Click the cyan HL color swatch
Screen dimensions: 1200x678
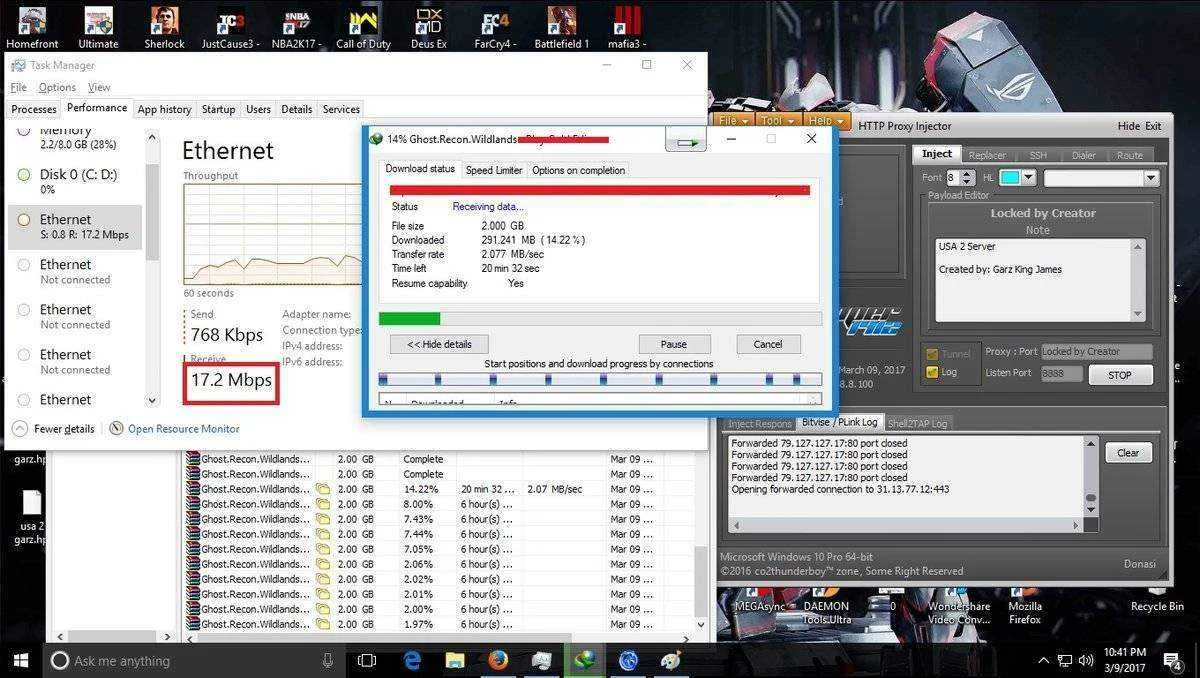coord(1009,178)
